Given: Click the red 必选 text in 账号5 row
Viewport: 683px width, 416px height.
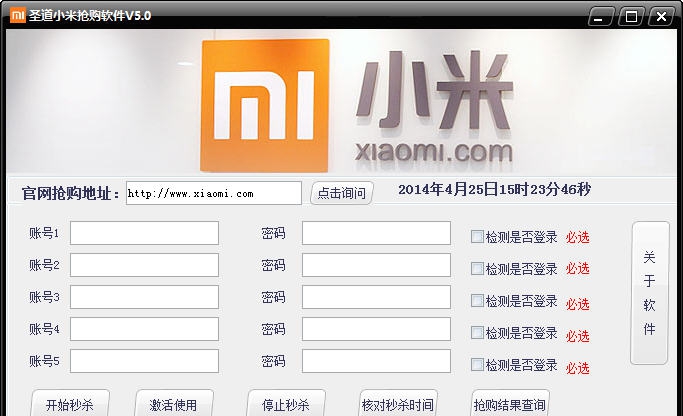Looking at the screenshot, I should (578, 368).
